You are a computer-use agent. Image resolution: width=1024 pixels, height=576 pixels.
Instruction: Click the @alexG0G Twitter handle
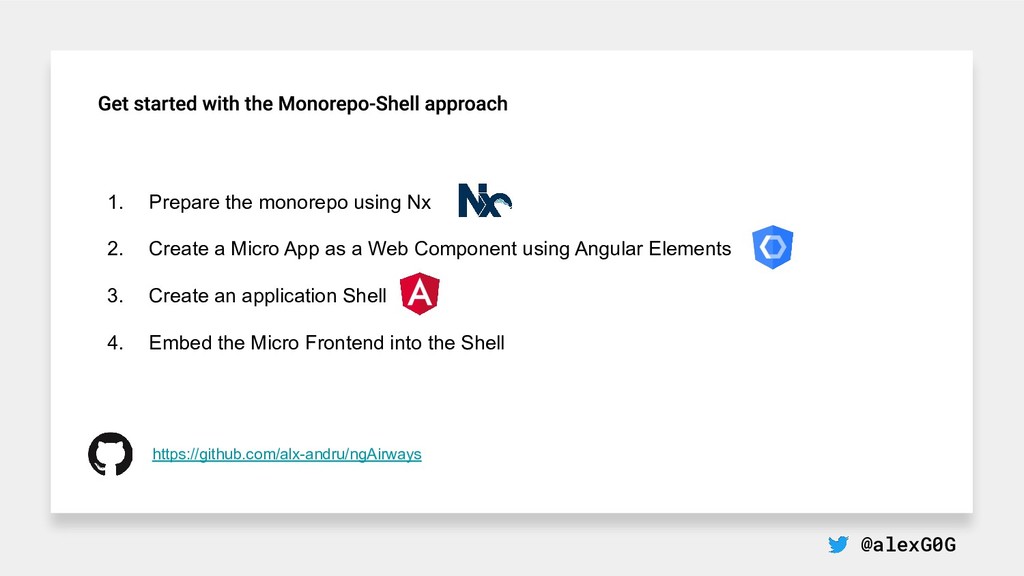[907, 545]
